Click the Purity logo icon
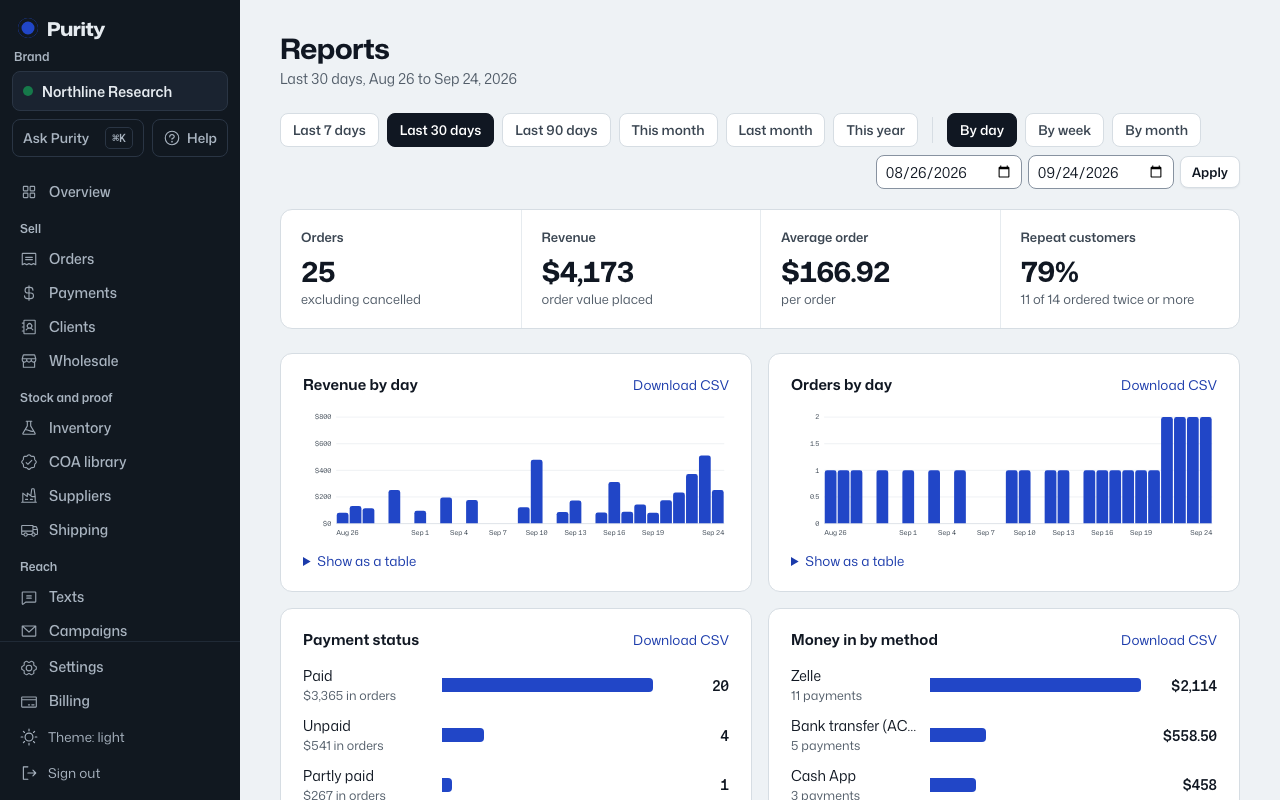 pyautogui.click(x=28, y=29)
